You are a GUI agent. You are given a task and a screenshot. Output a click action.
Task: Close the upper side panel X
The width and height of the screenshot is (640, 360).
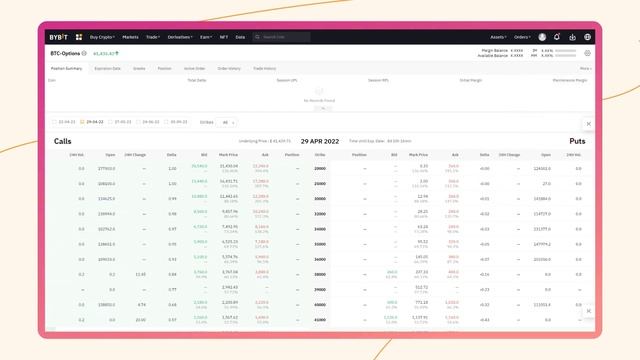click(589, 124)
